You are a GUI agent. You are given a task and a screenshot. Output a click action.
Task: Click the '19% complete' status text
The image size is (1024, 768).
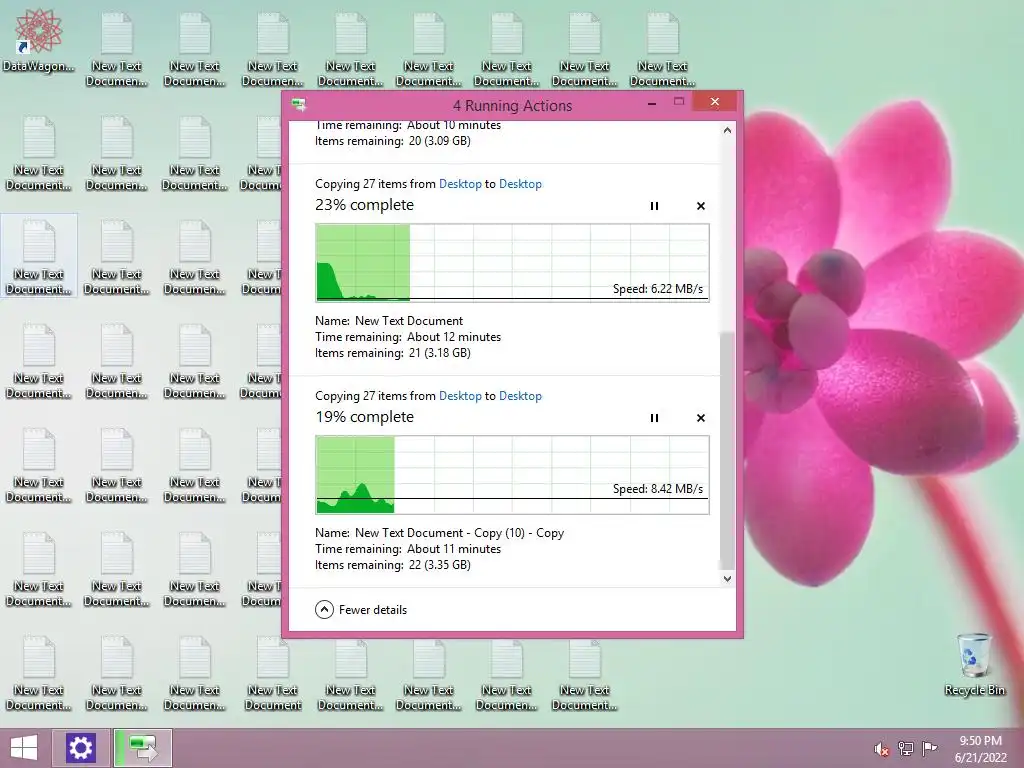click(x=364, y=417)
